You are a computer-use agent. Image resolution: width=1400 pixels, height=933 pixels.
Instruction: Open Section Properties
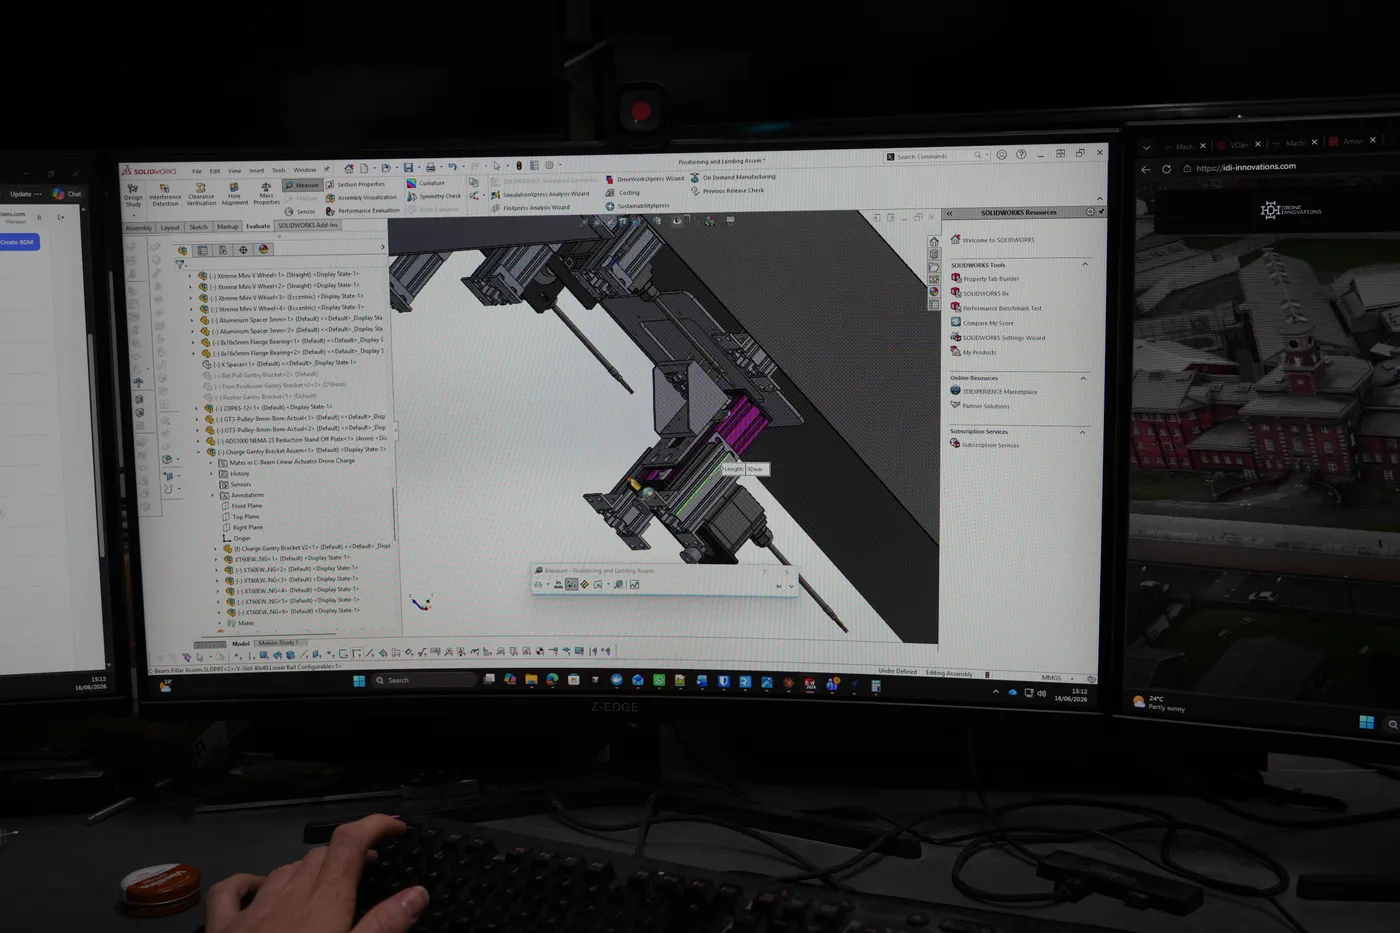click(355, 184)
